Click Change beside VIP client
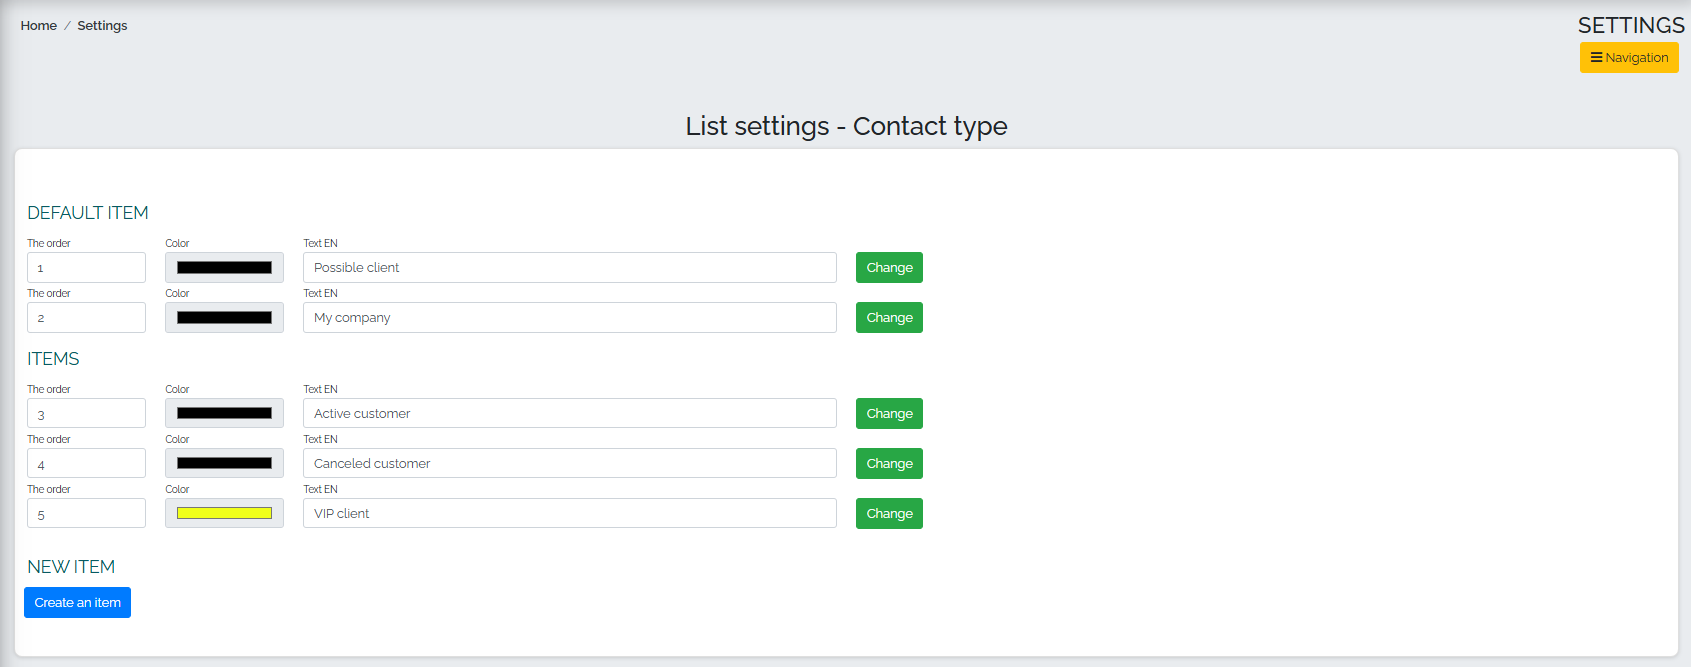The width and height of the screenshot is (1691, 667). (x=889, y=514)
